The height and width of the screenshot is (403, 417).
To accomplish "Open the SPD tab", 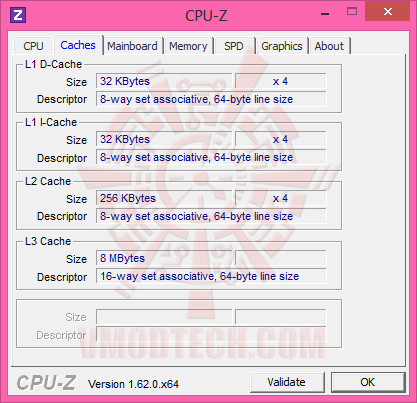I will 234,46.
